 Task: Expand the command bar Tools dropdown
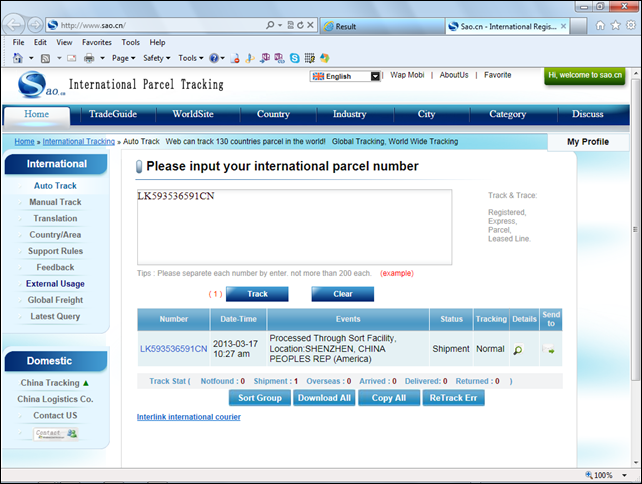pos(190,58)
